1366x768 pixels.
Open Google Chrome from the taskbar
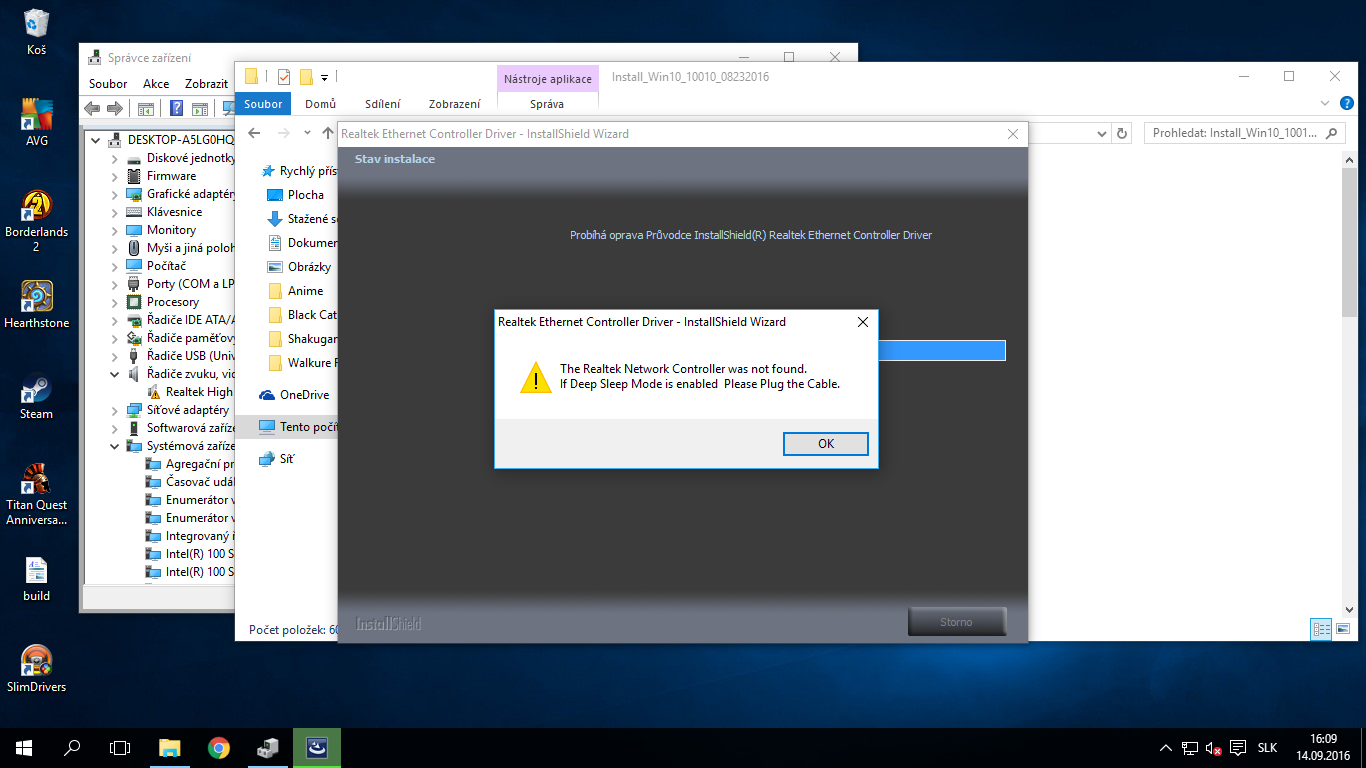(218, 747)
